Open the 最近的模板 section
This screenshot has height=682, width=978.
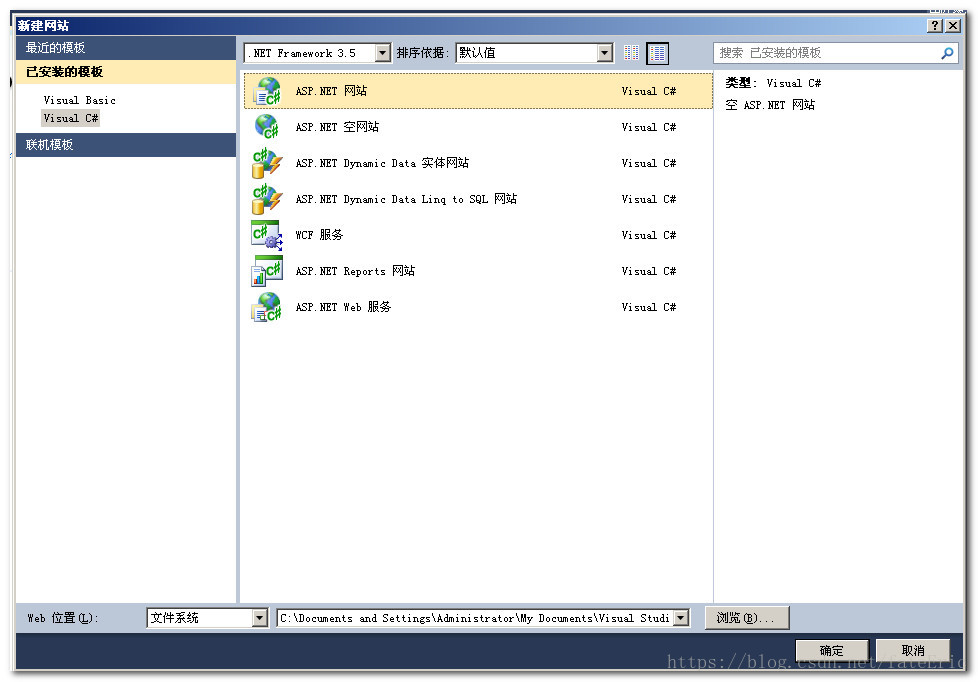pyautogui.click(x=126, y=47)
